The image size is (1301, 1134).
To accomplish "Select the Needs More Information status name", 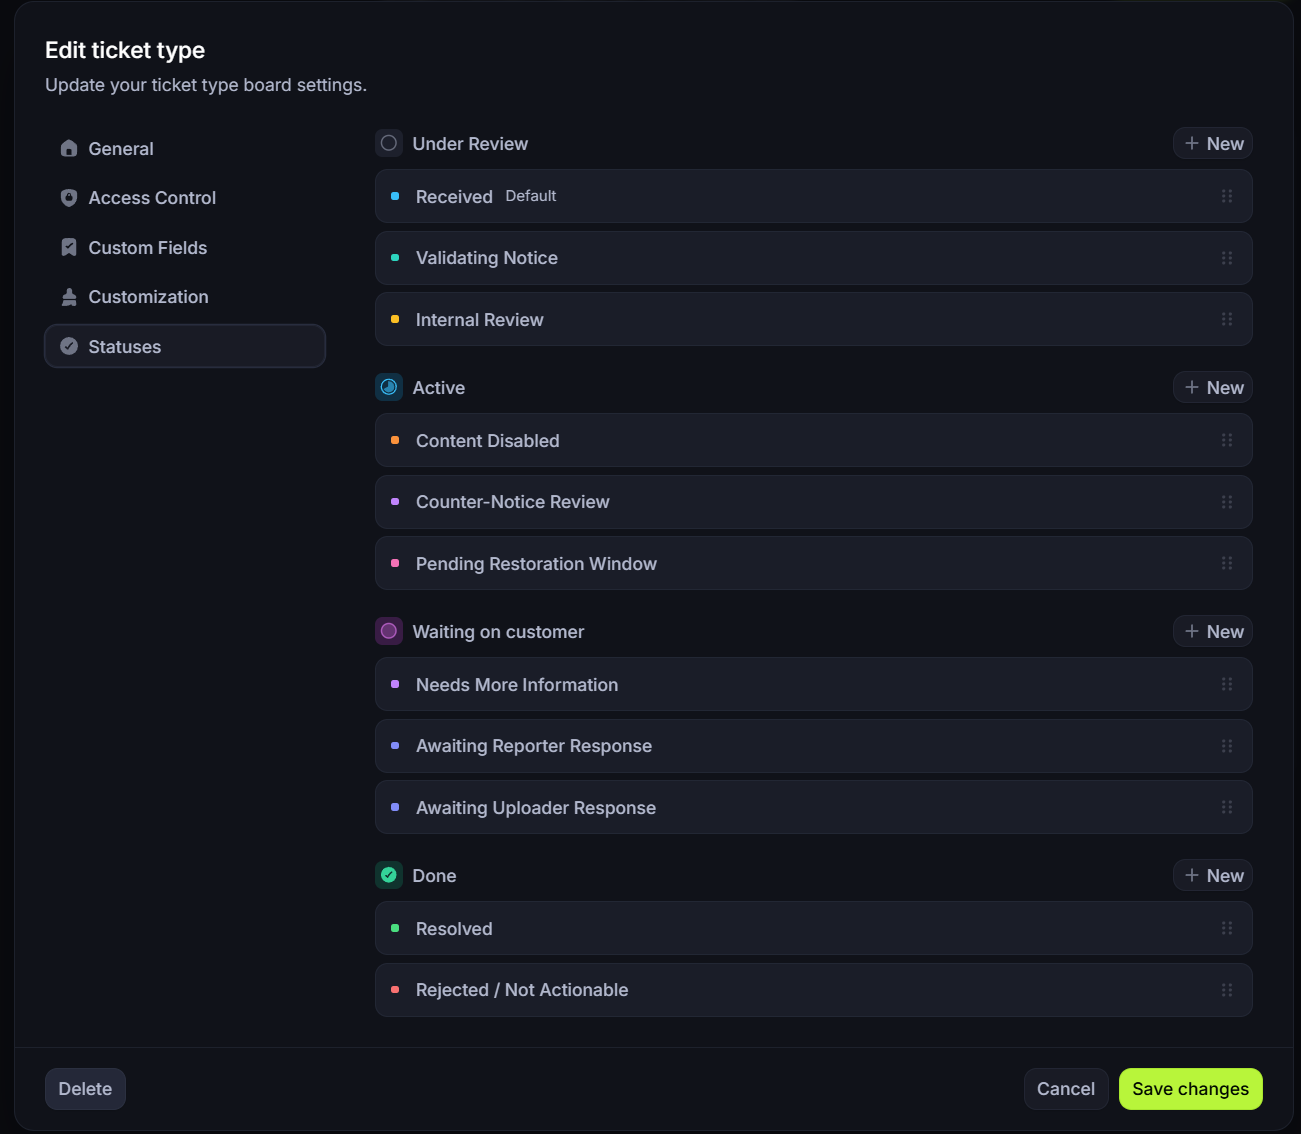I will 517,685.
